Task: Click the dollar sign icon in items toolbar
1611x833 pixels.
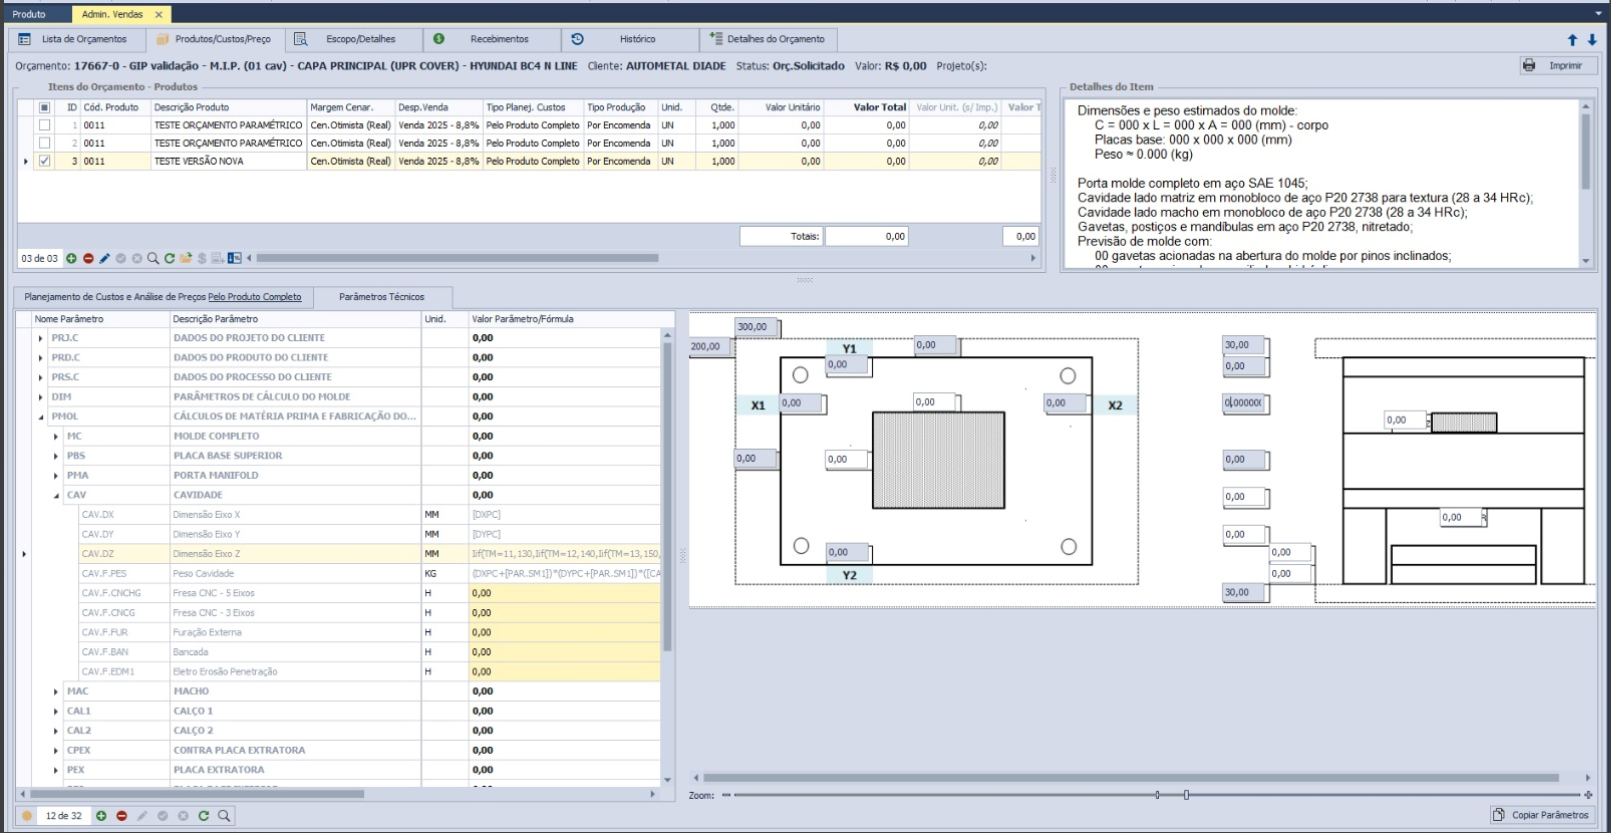Action: coord(201,258)
